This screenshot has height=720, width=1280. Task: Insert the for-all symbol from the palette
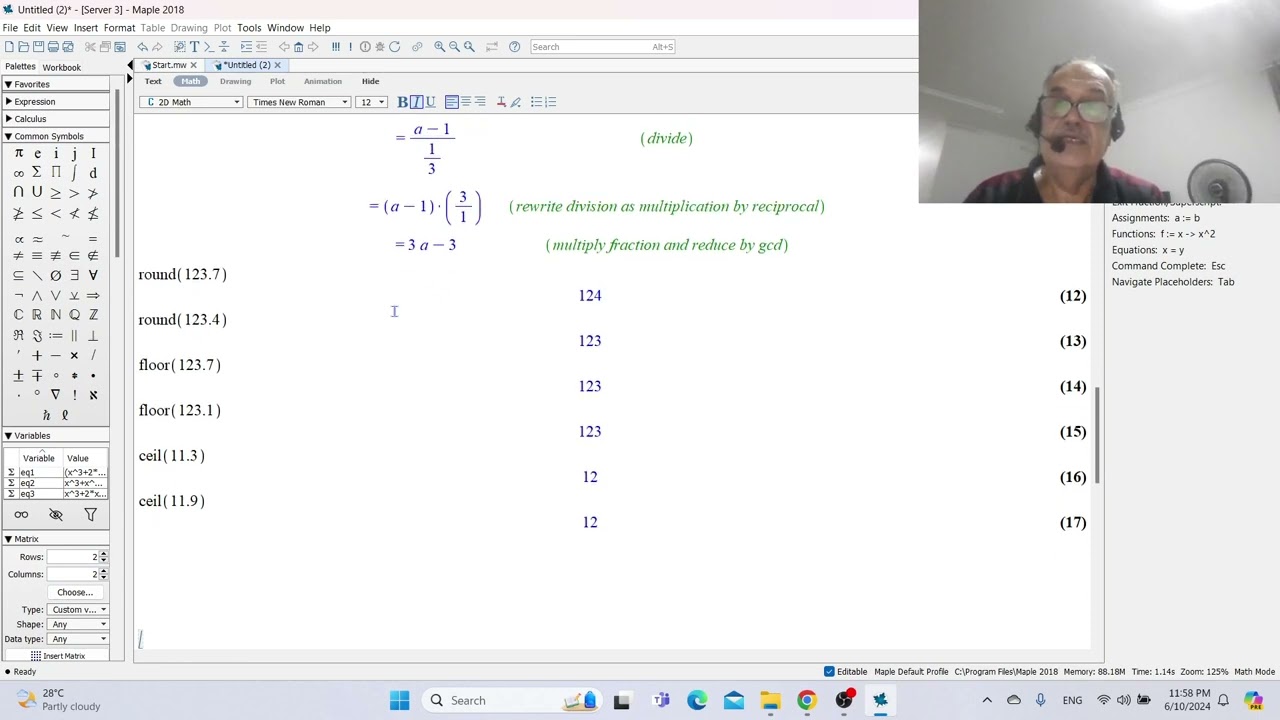click(93, 275)
